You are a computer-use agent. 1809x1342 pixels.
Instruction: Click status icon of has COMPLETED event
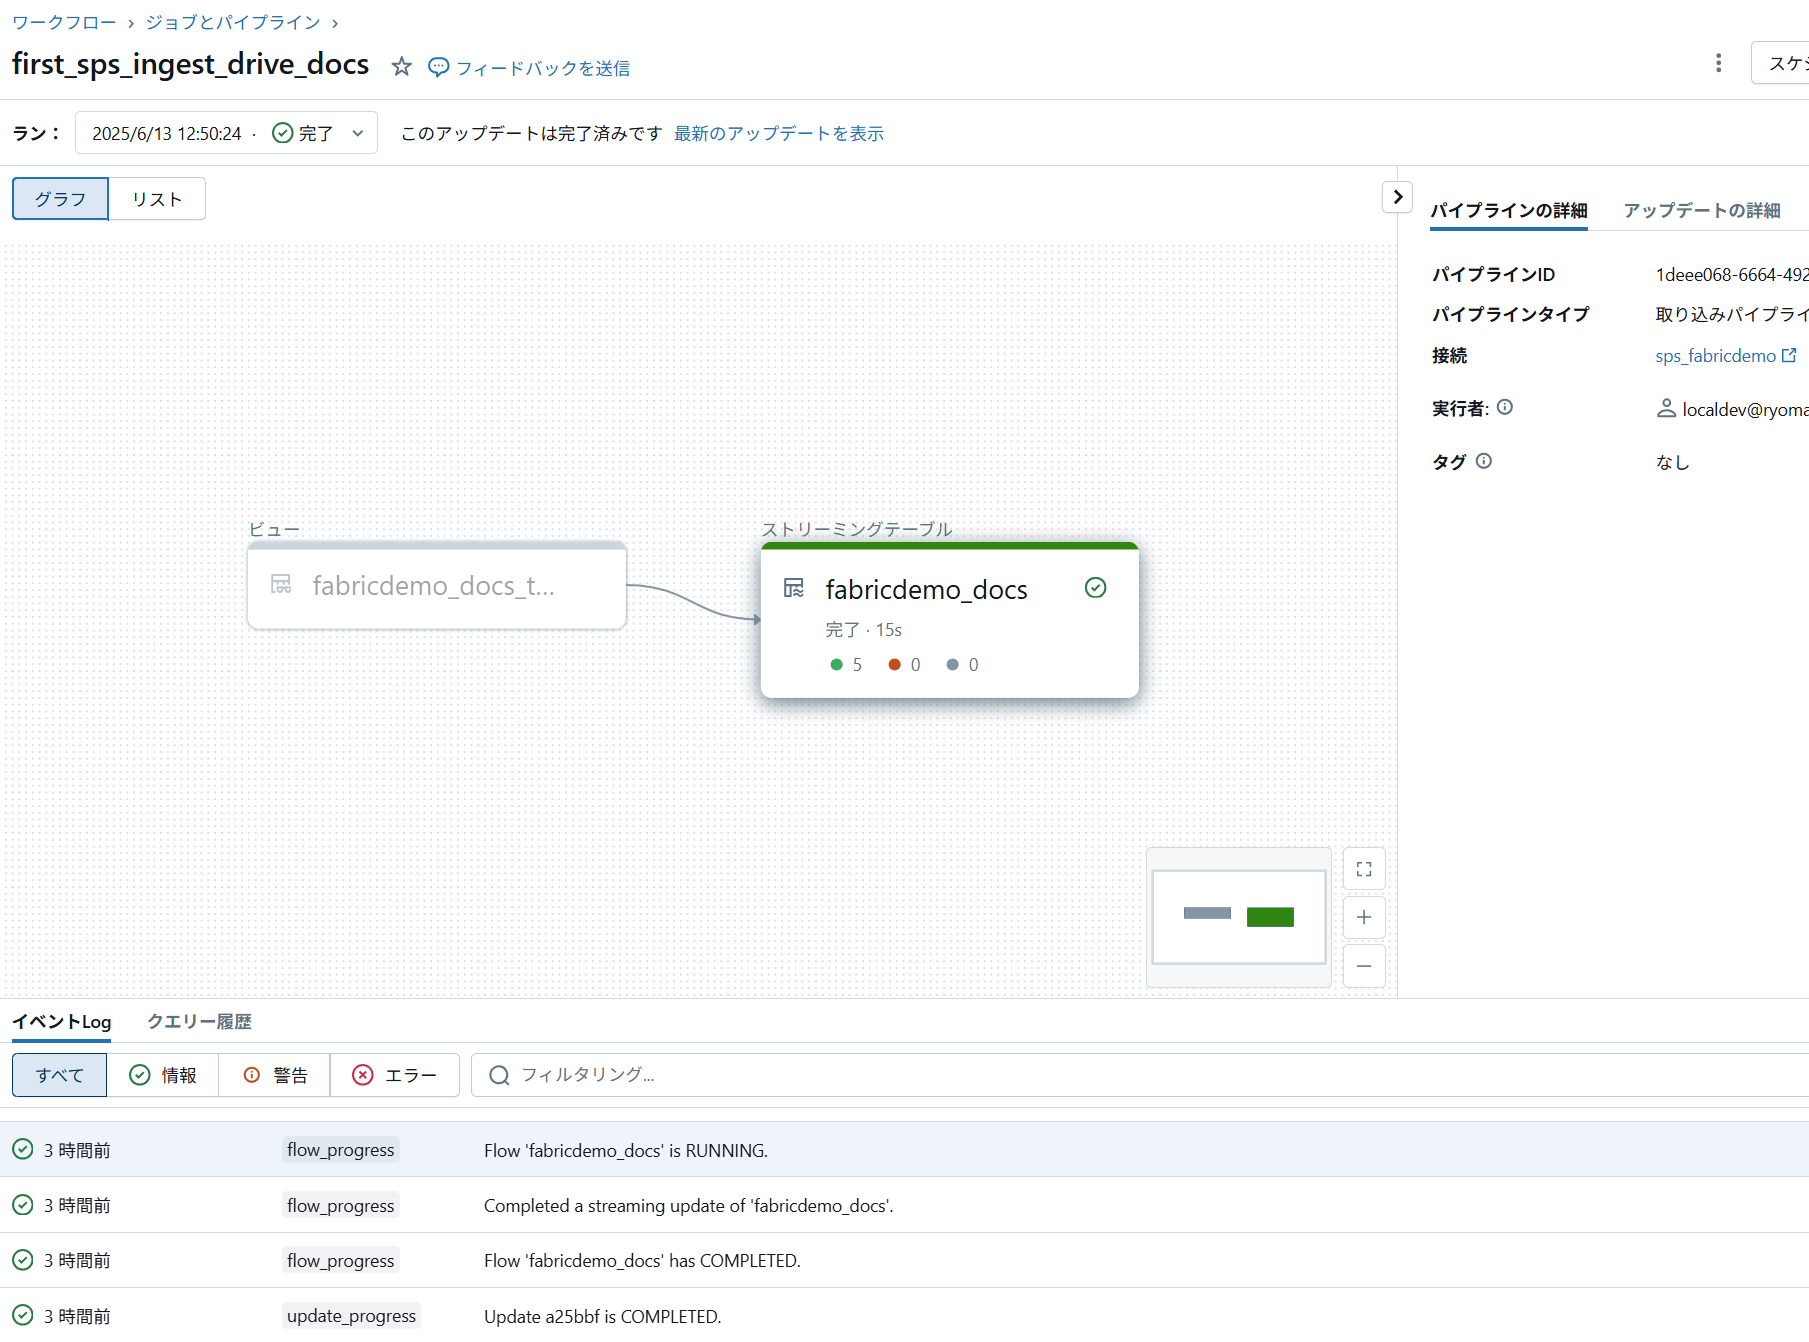click(x=23, y=1260)
